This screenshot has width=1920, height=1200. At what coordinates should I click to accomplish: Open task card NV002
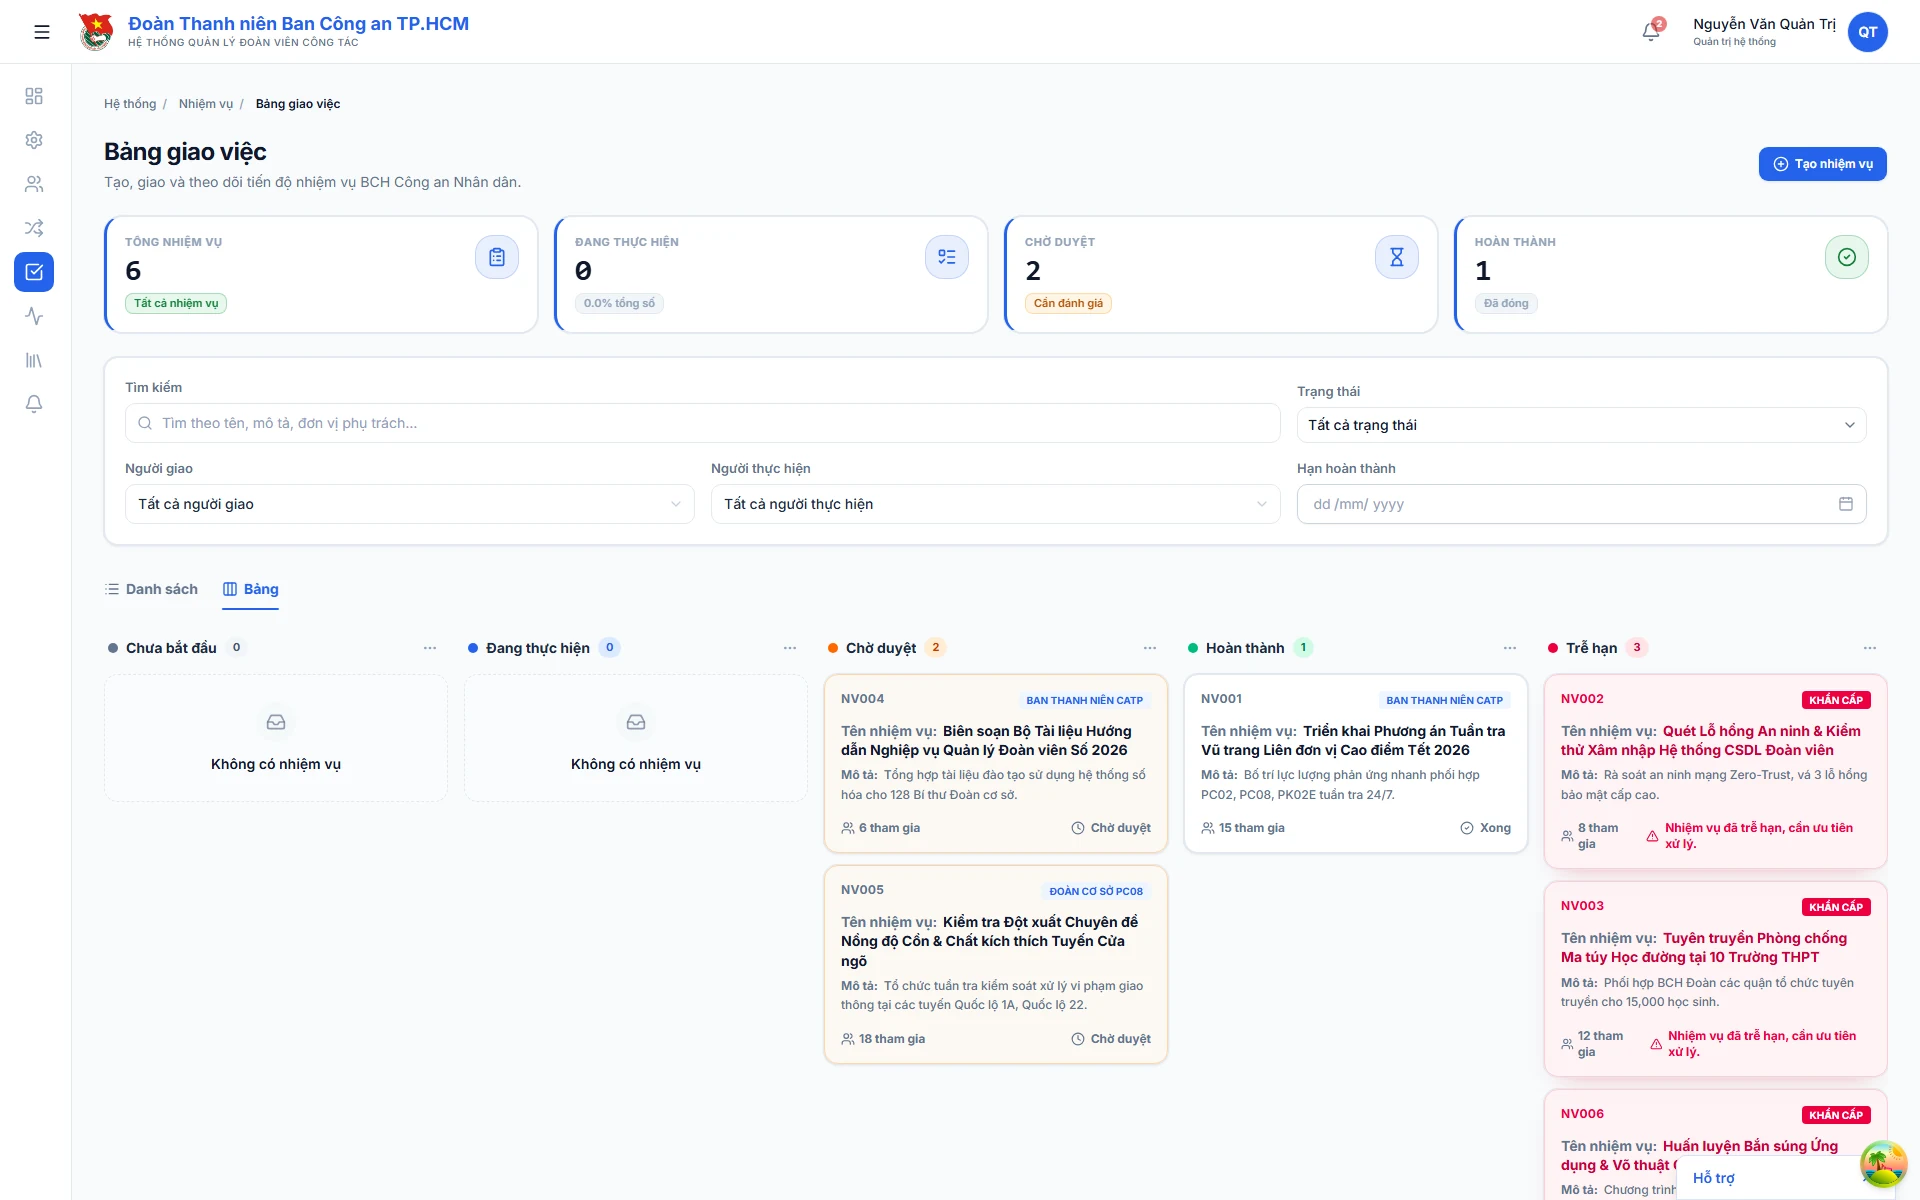1715,771
